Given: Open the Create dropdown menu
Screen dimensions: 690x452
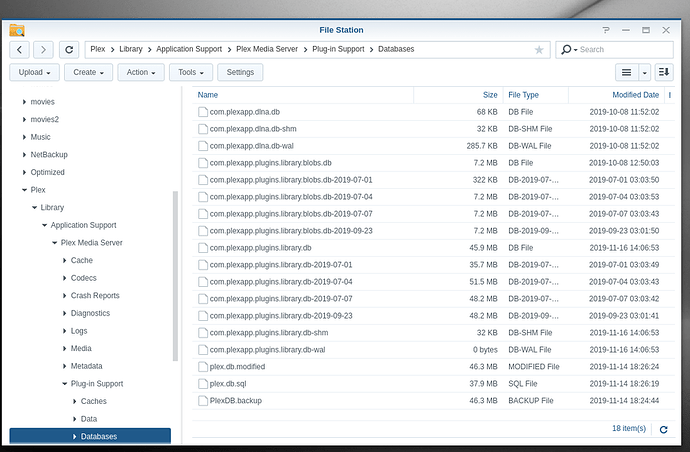Looking at the screenshot, I should (x=88, y=72).
